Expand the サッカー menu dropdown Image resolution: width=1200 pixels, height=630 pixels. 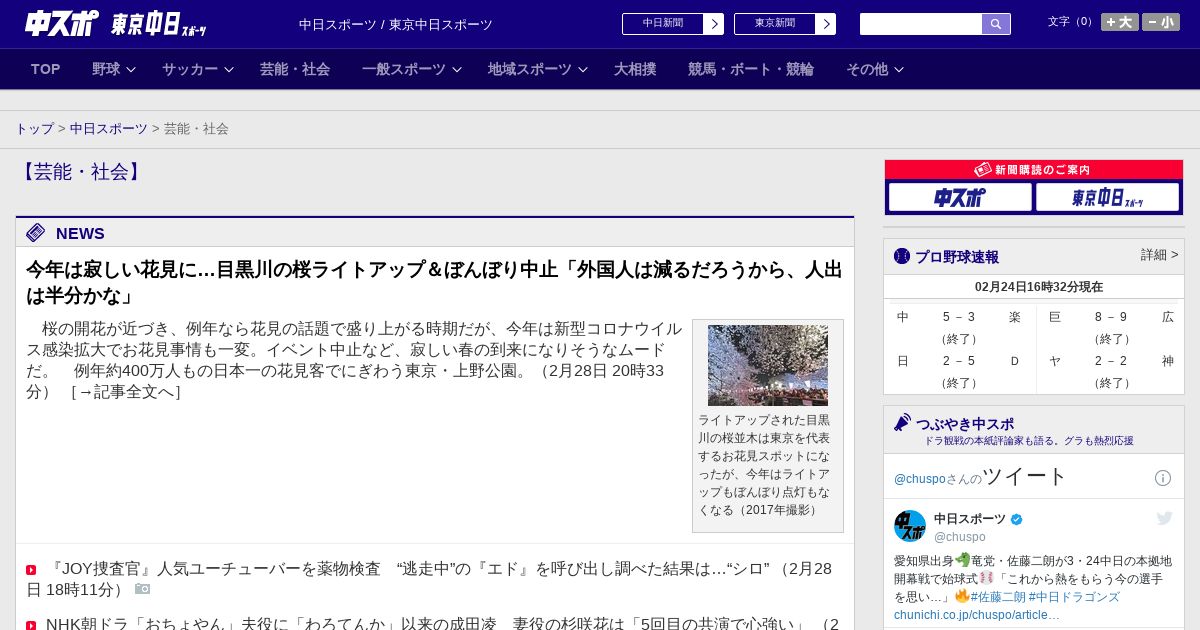coord(197,69)
